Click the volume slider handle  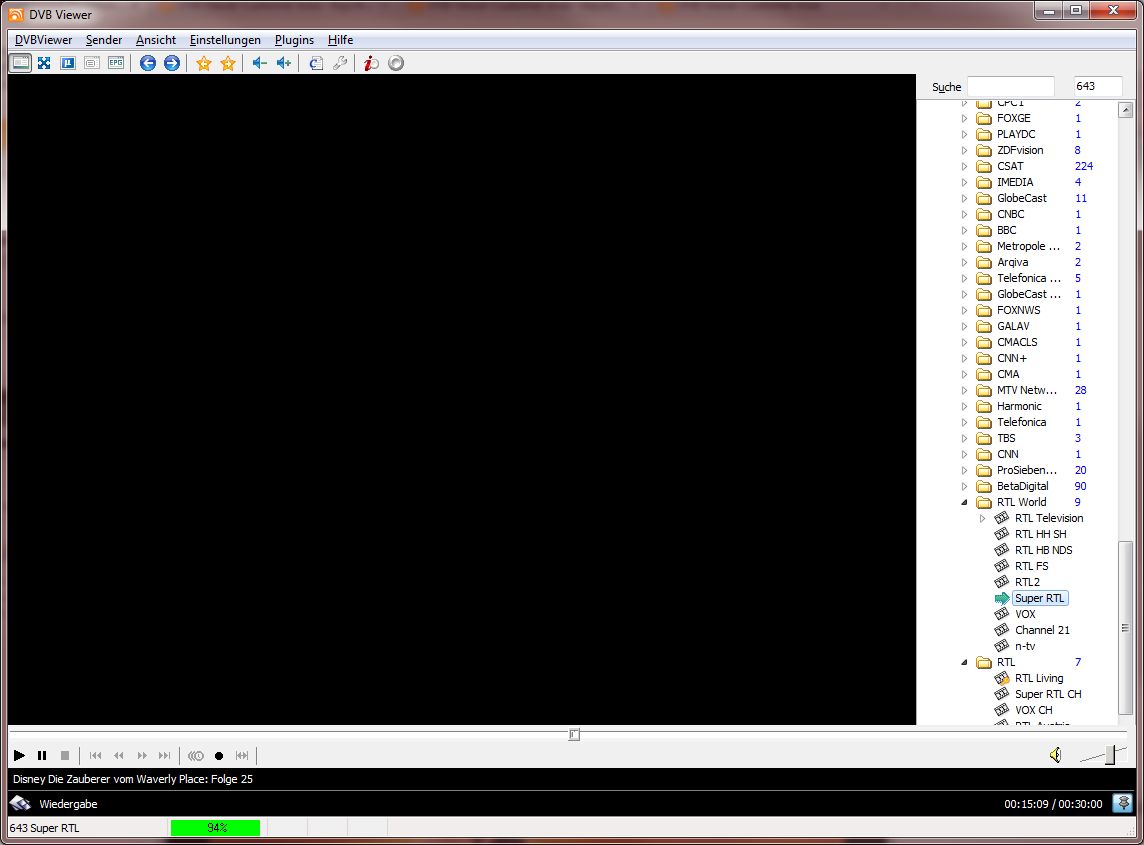[1110, 755]
